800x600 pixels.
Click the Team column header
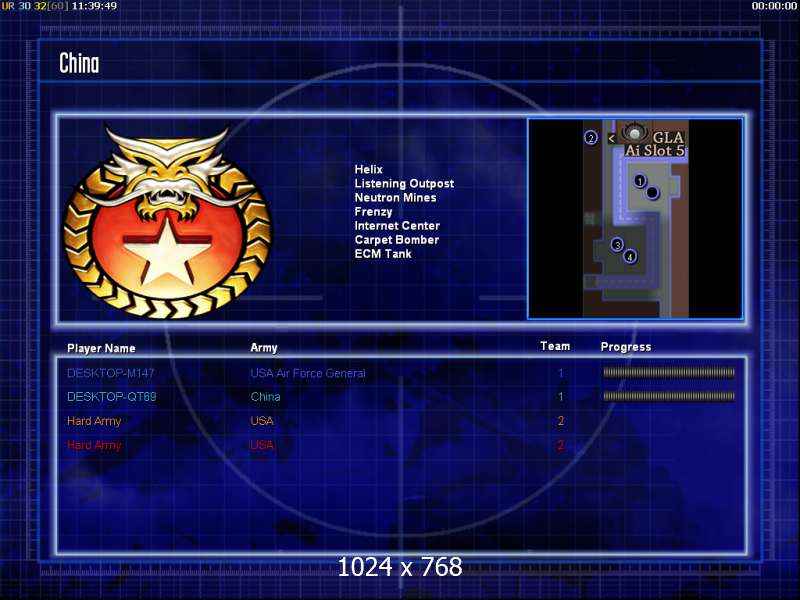(555, 346)
